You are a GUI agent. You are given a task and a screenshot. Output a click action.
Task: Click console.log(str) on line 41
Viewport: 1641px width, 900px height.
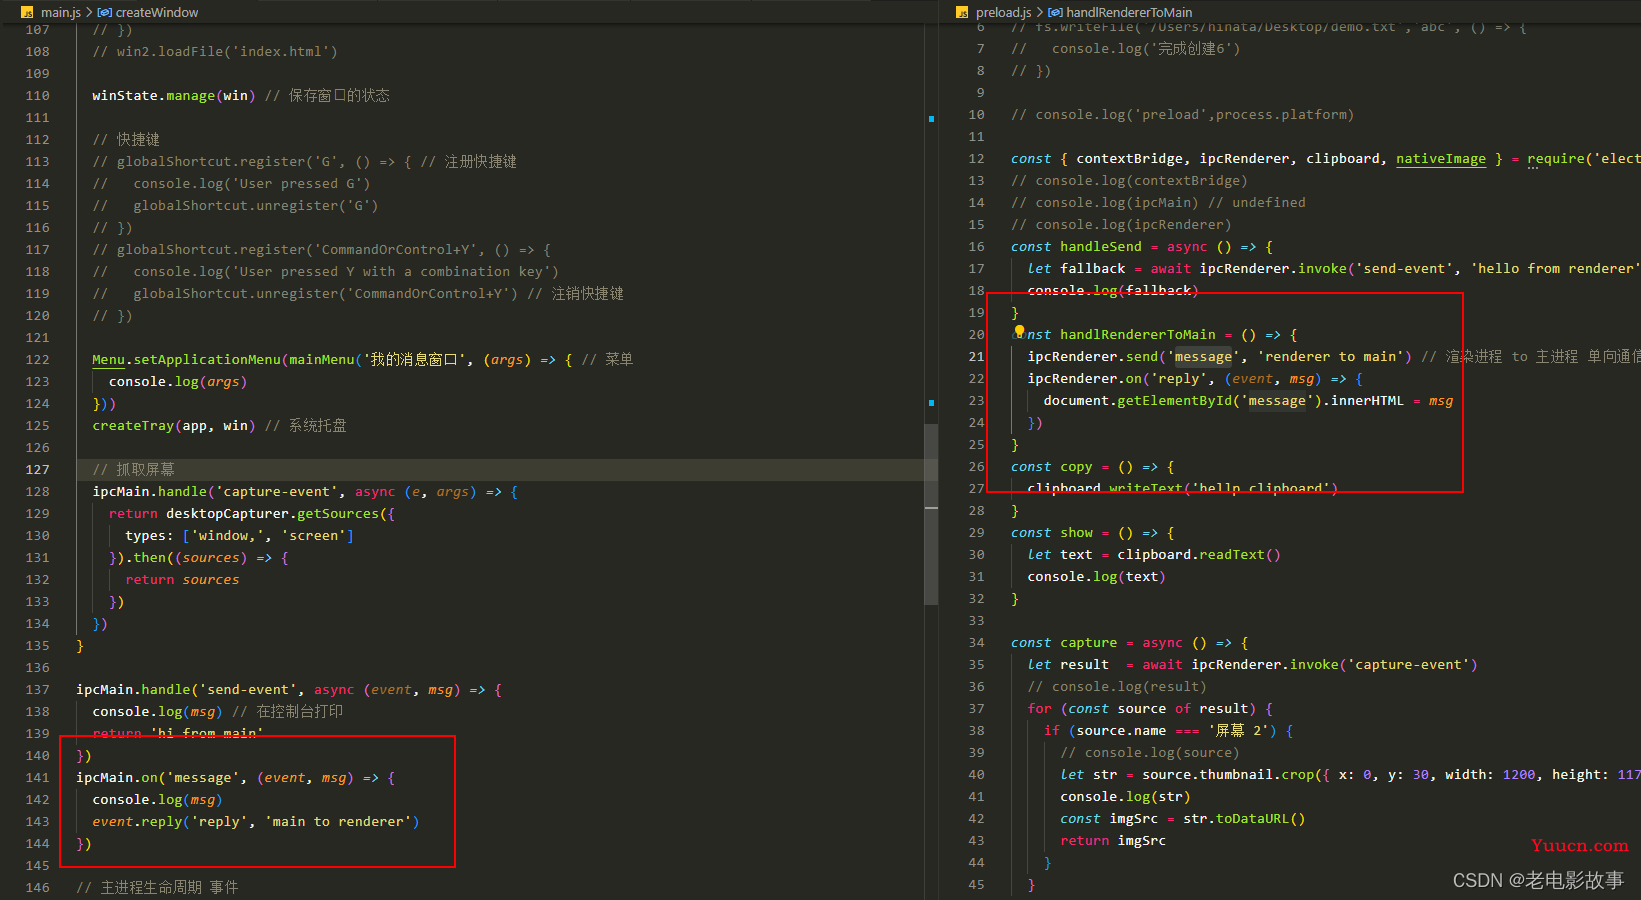[x=1126, y=797]
